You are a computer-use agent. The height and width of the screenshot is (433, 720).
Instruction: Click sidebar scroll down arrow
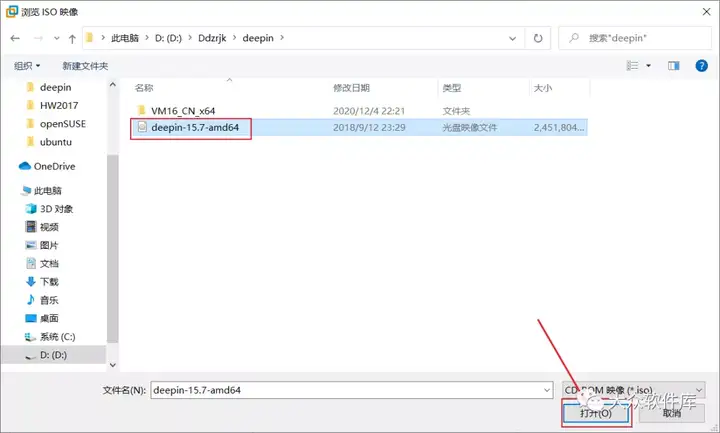pyautogui.click(x=112, y=365)
